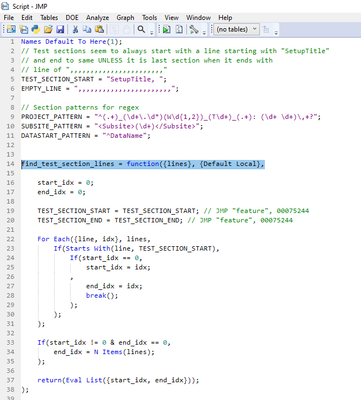Click the DATASTART_PATTERN code line
The image size is (361, 400).
[86, 136]
